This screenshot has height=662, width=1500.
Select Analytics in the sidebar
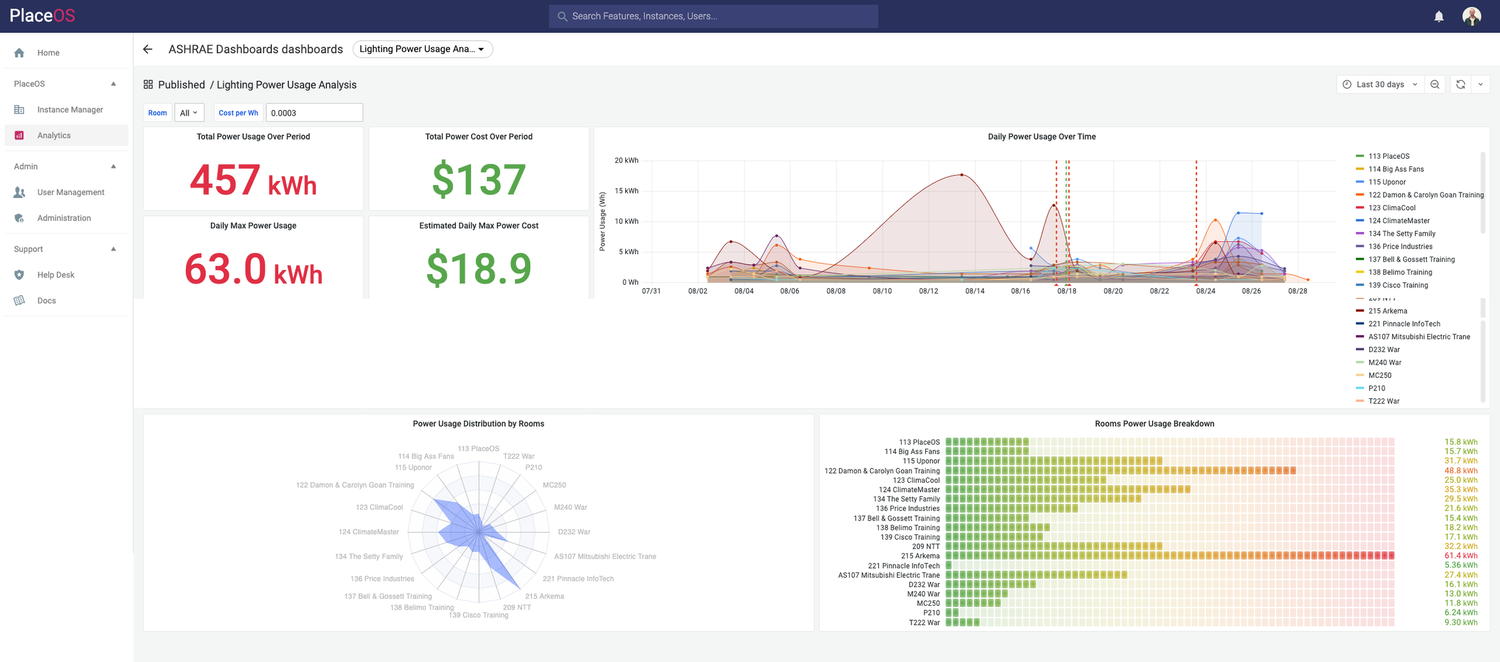pyautogui.click(x=66, y=135)
